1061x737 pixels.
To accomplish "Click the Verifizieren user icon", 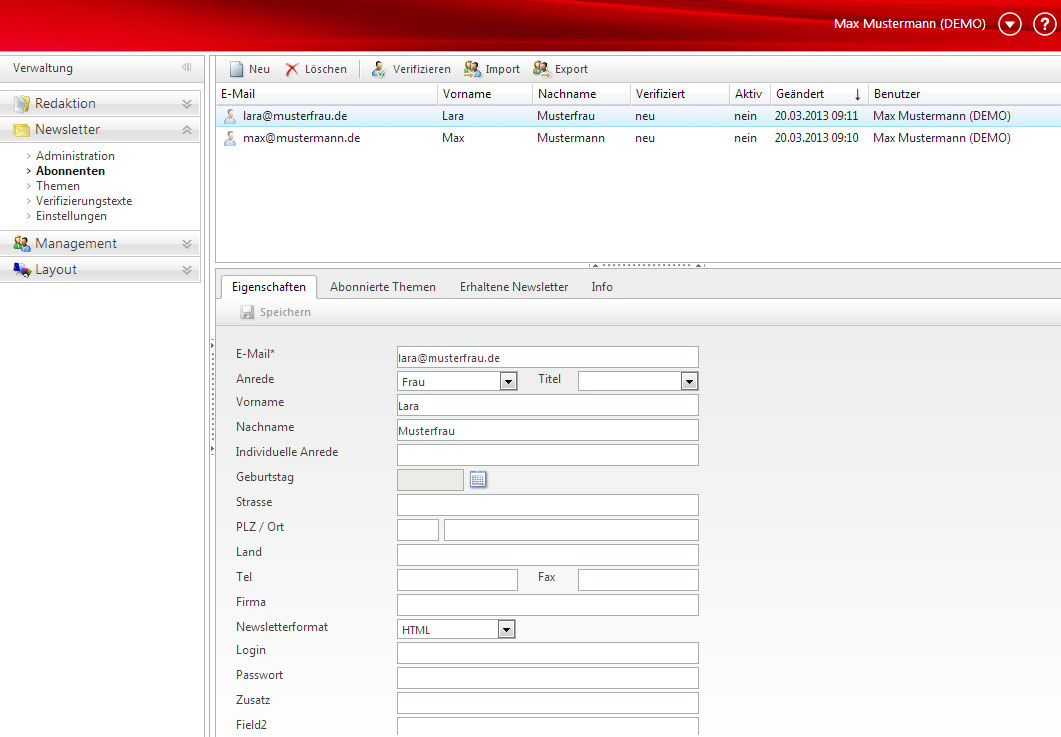I will tap(379, 69).
